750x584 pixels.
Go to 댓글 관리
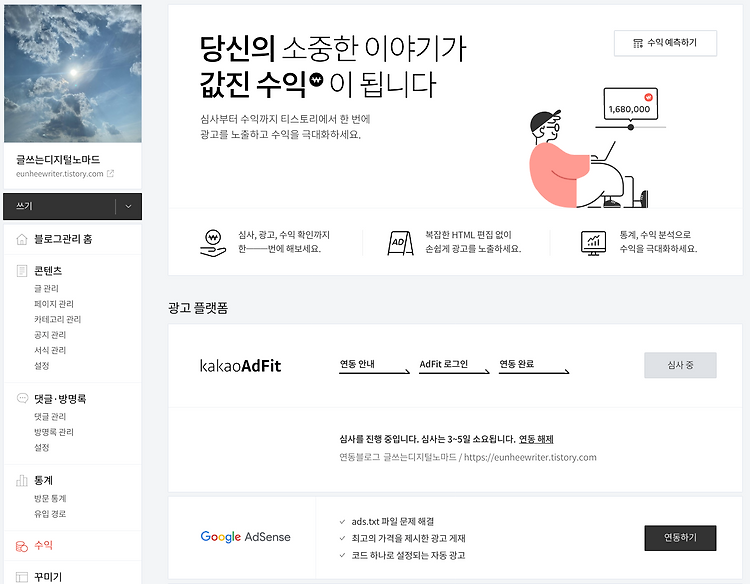coord(50,417)
